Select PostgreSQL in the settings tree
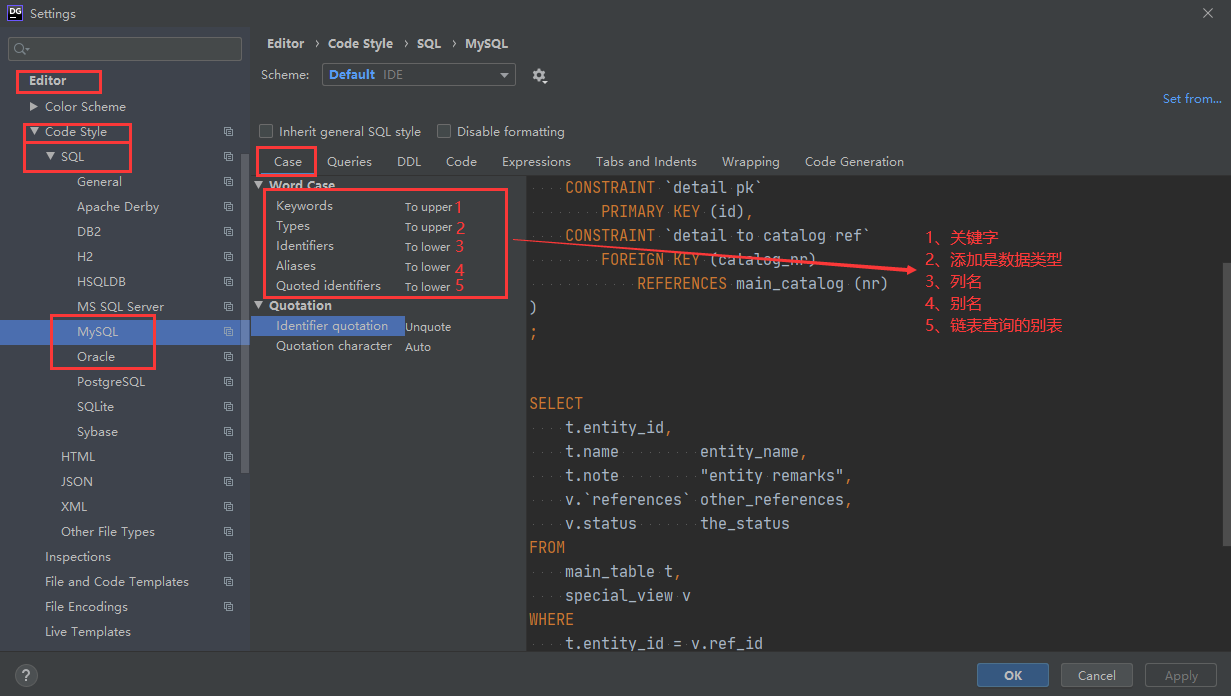 coord(111,382)
